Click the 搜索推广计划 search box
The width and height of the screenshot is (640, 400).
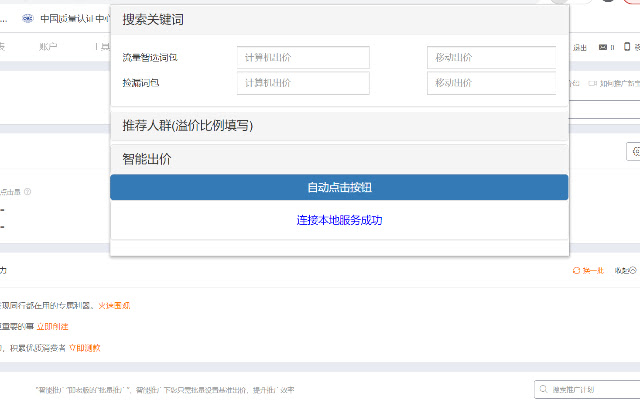(x=587, y=389)
